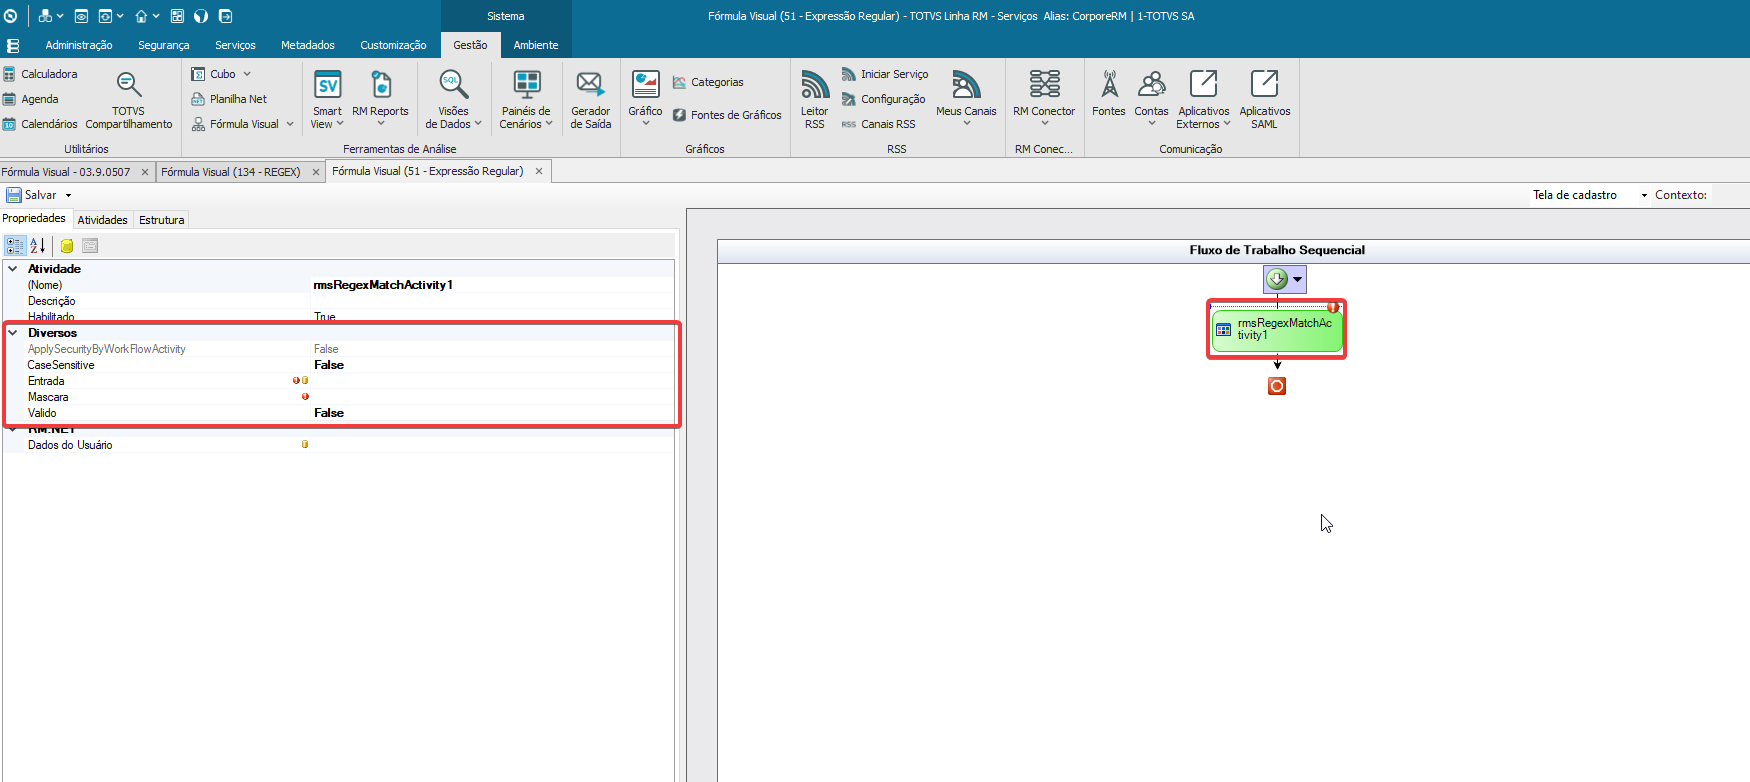Open the Ambiente ribbon tab
The height and width of the screenshot is (782, 1750).
click(x=536, y=45)
